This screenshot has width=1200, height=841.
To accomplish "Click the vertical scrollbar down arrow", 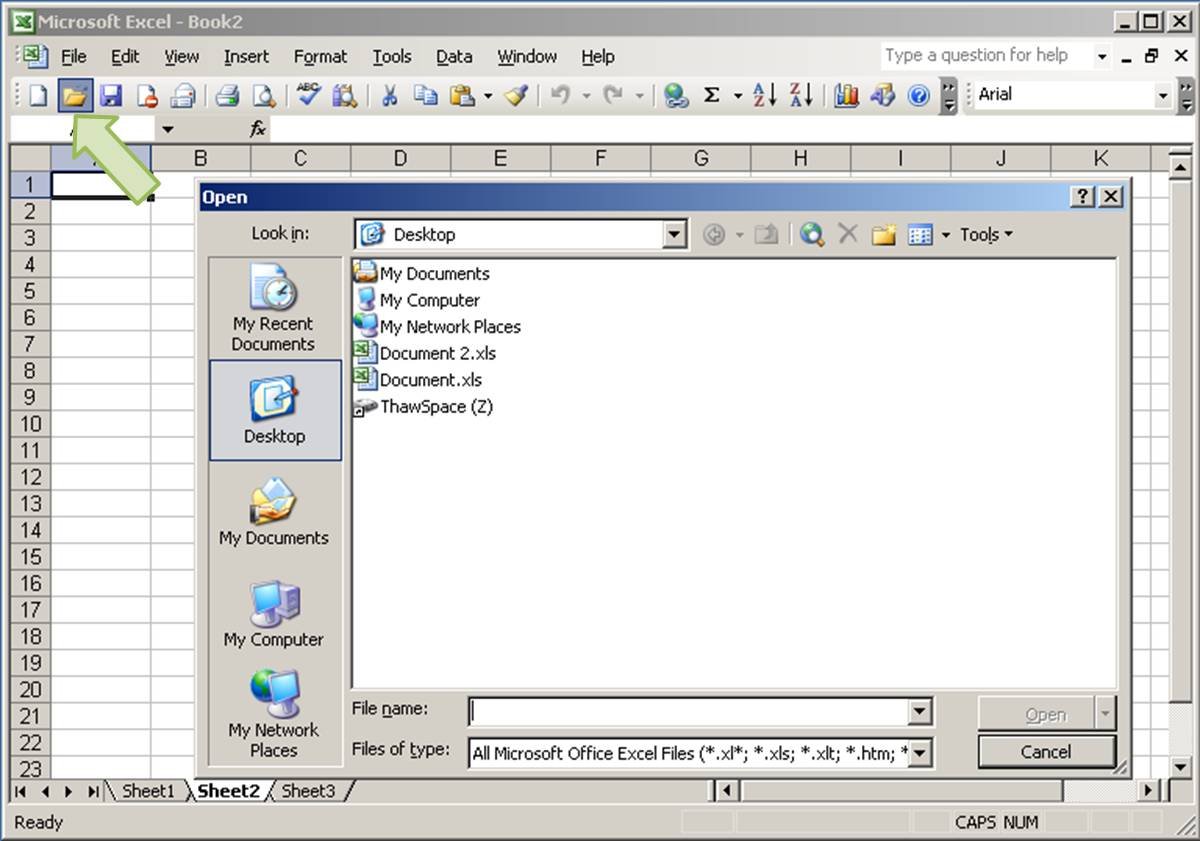I will click(1180, 767).
